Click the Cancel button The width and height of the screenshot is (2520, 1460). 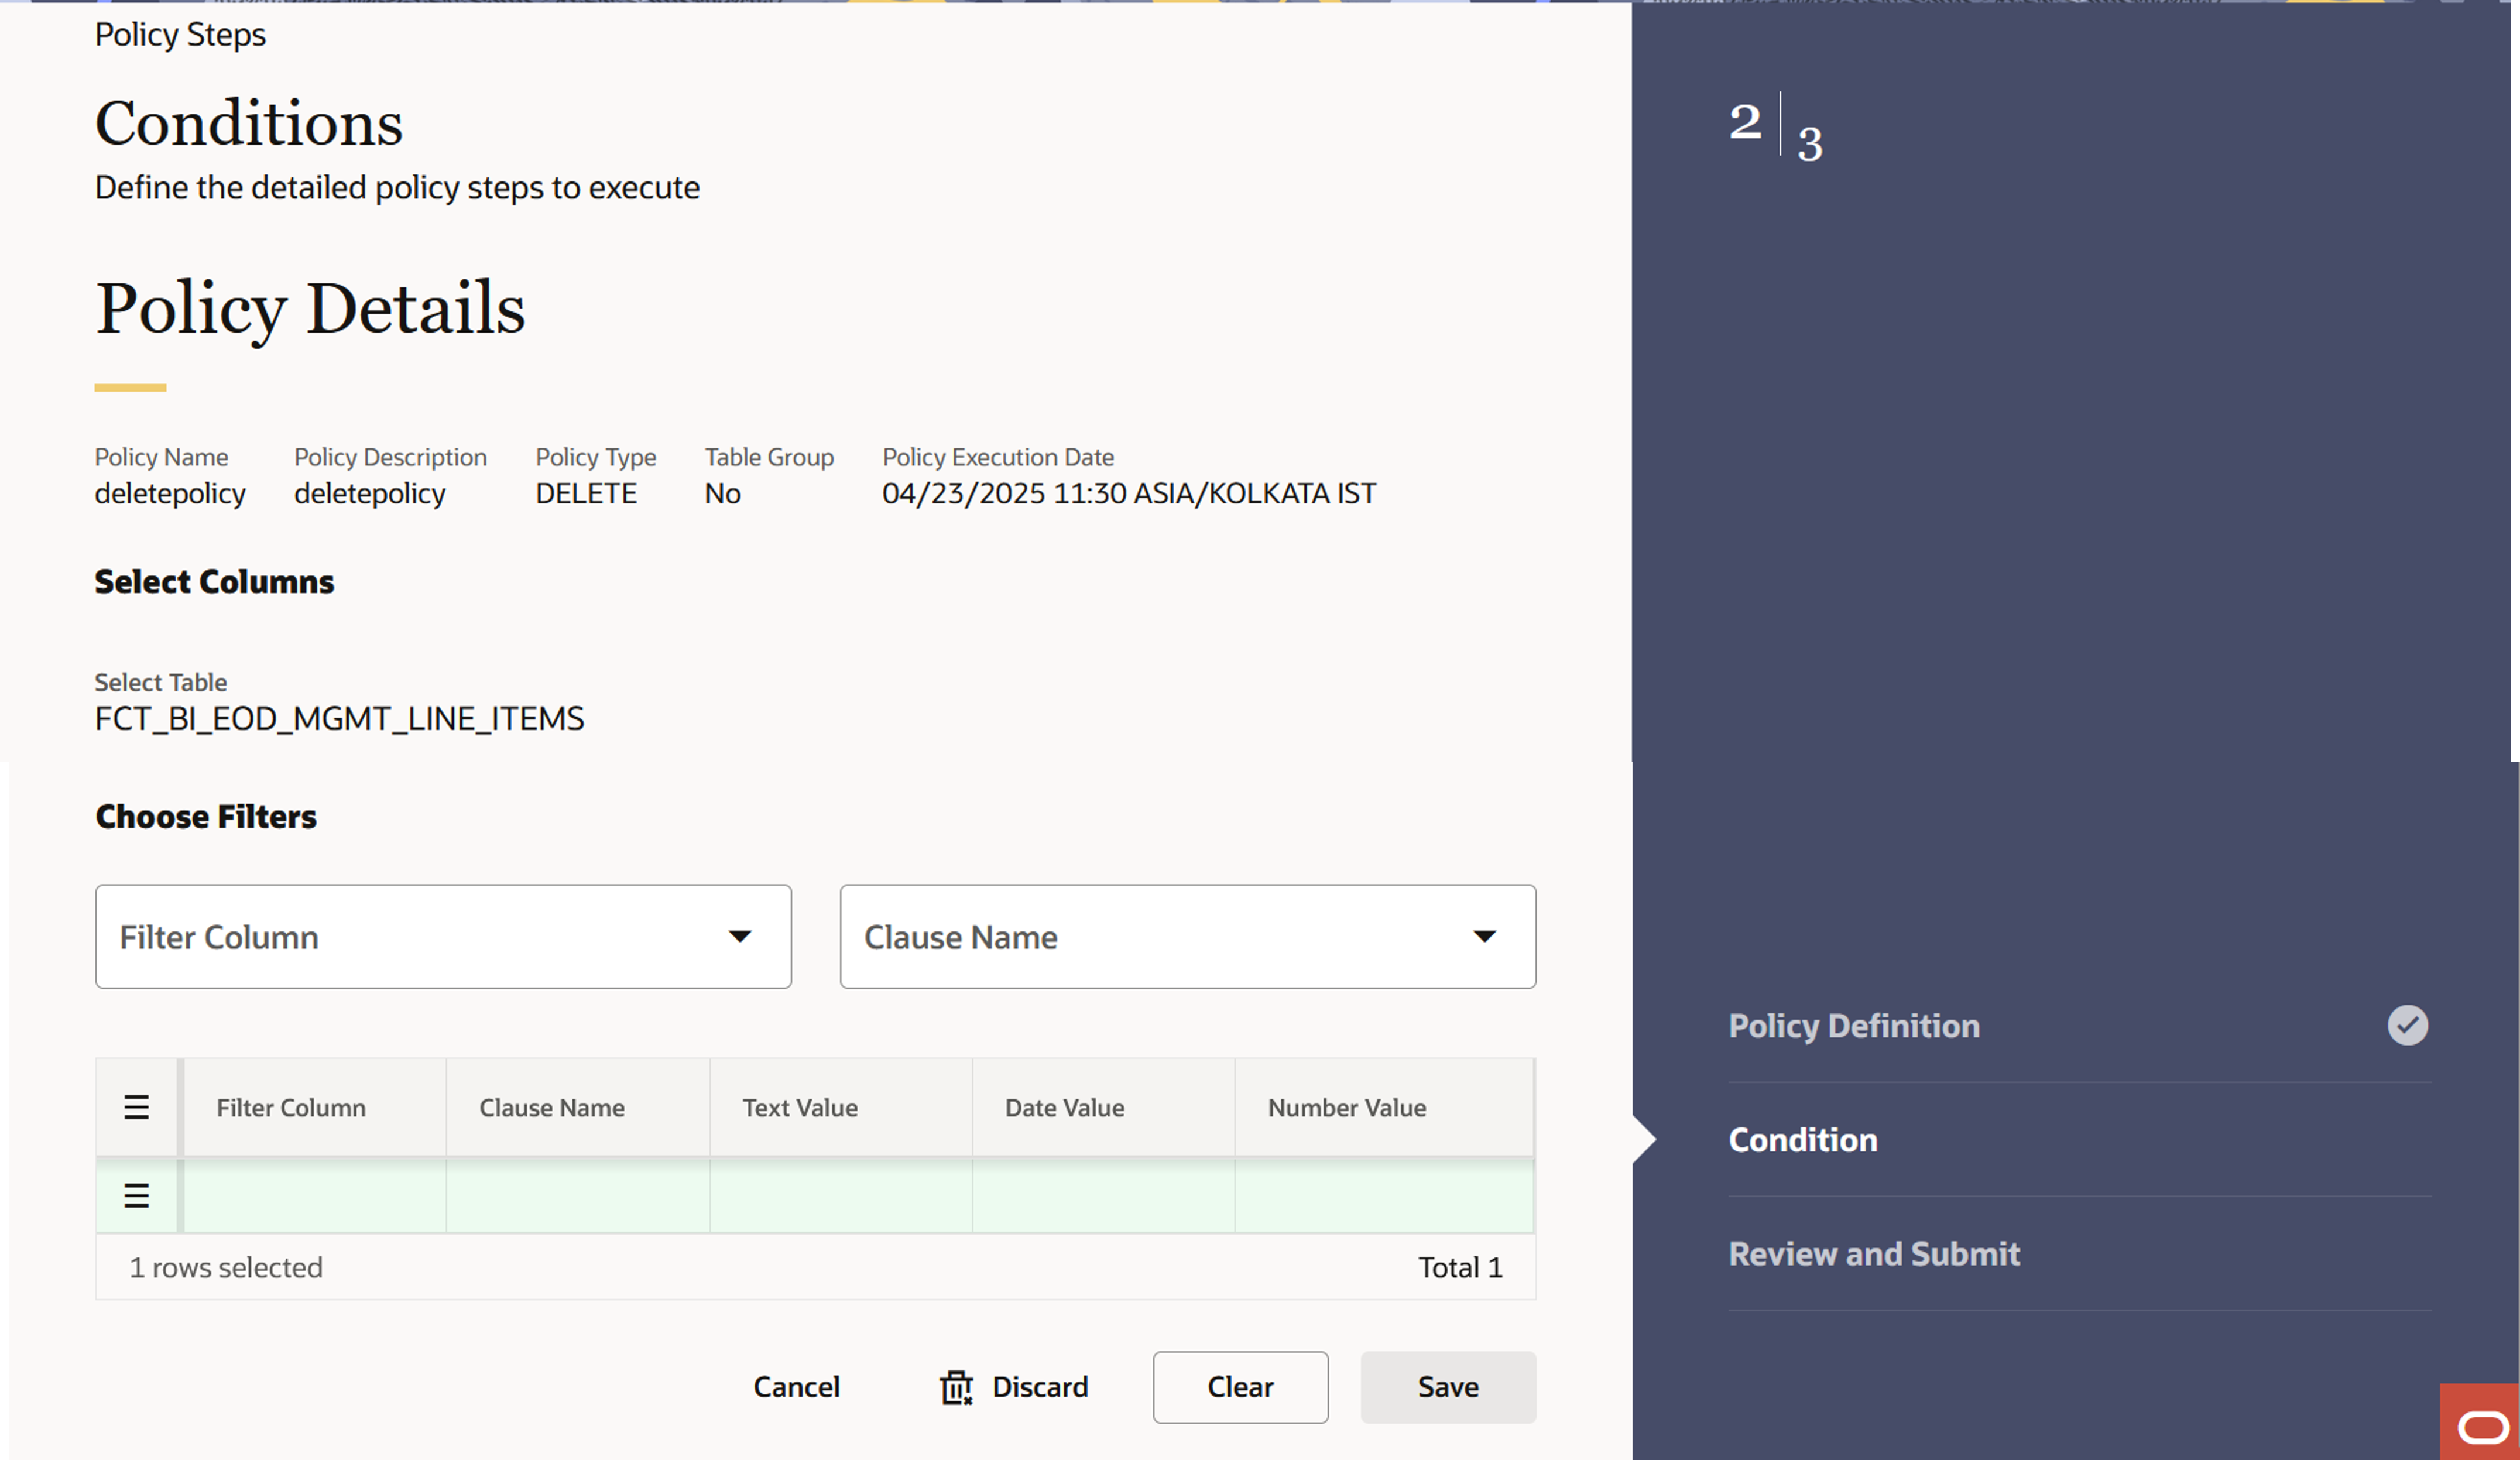click(796, 1387)
